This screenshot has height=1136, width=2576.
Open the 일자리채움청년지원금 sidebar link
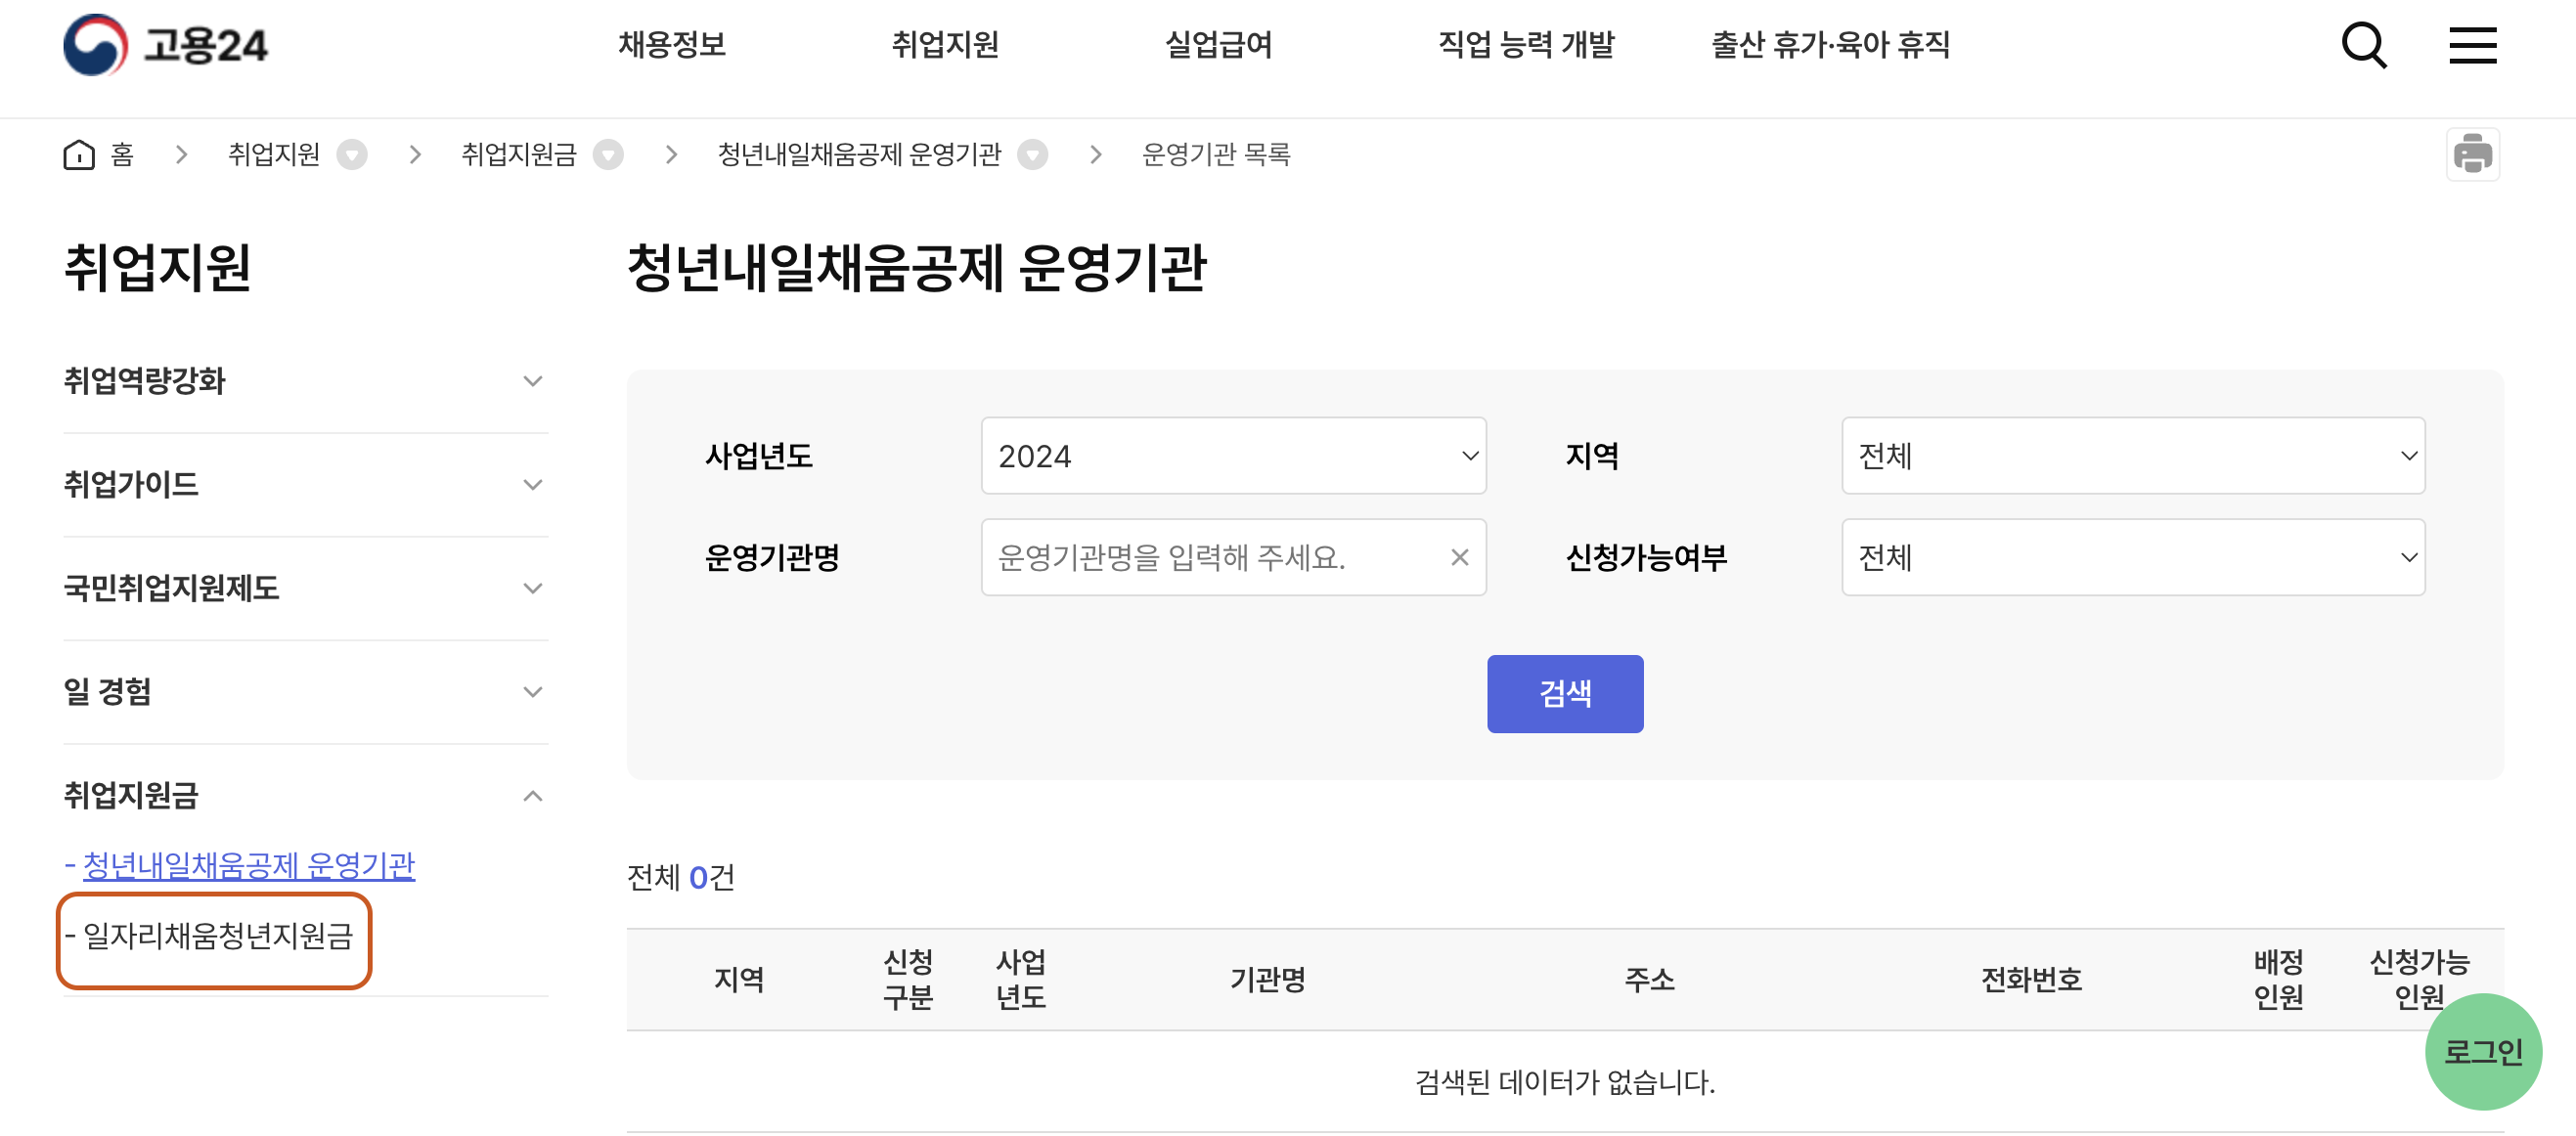[x=218, y=936]
